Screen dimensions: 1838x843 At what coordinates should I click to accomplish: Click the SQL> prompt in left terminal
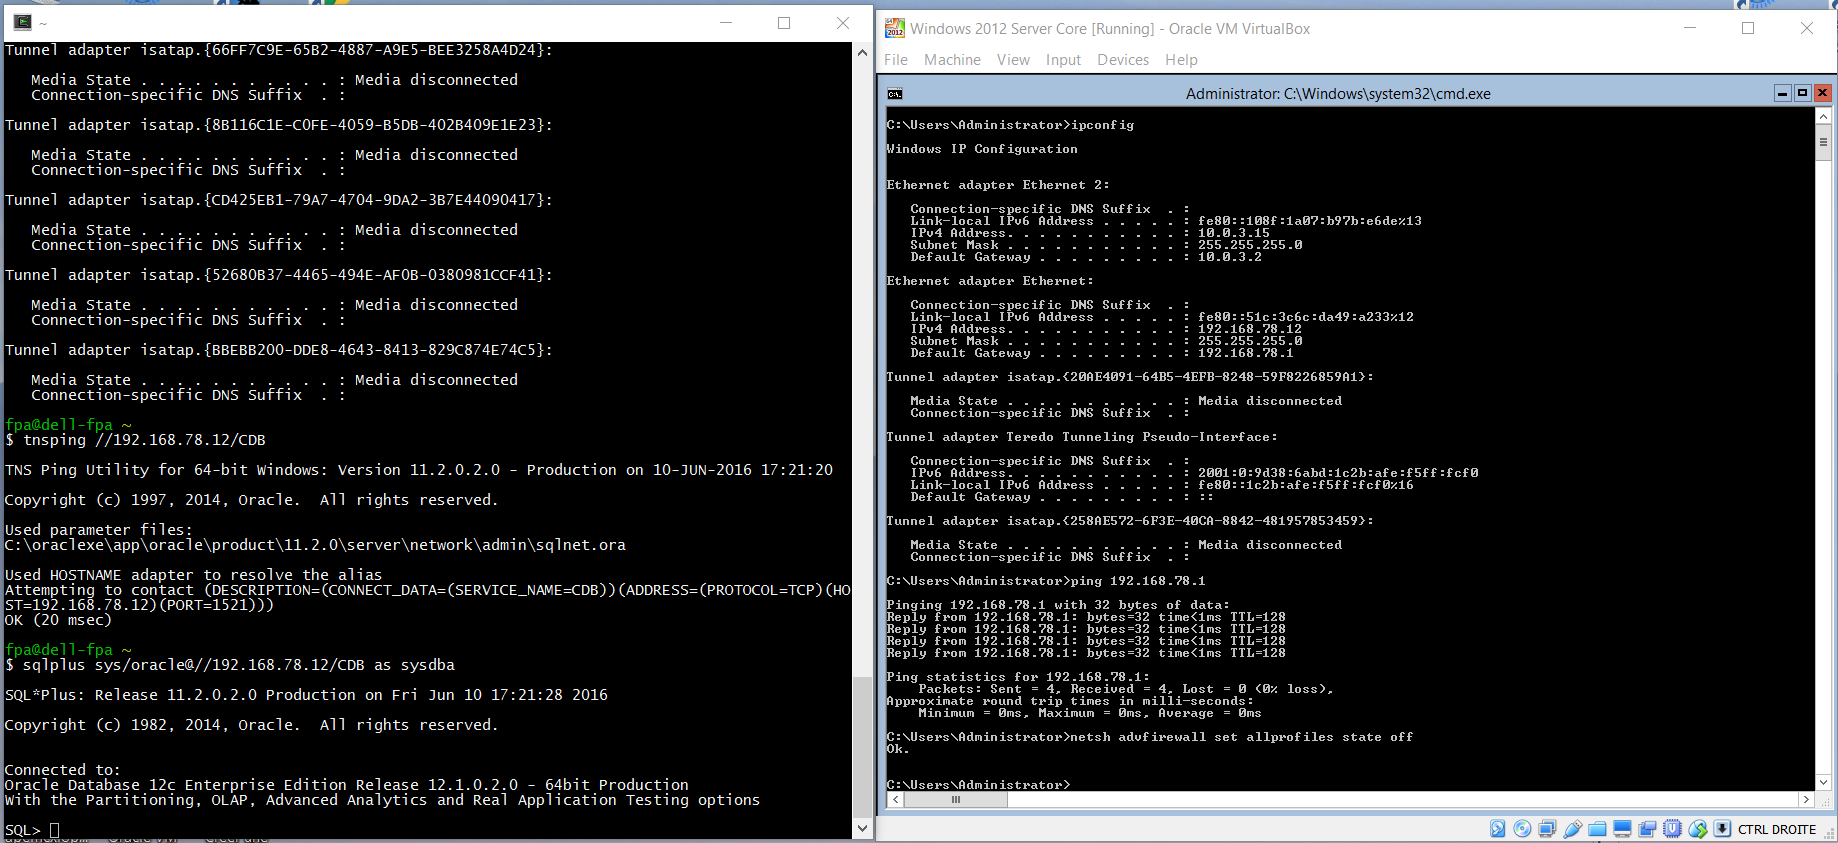coord(23,830)
